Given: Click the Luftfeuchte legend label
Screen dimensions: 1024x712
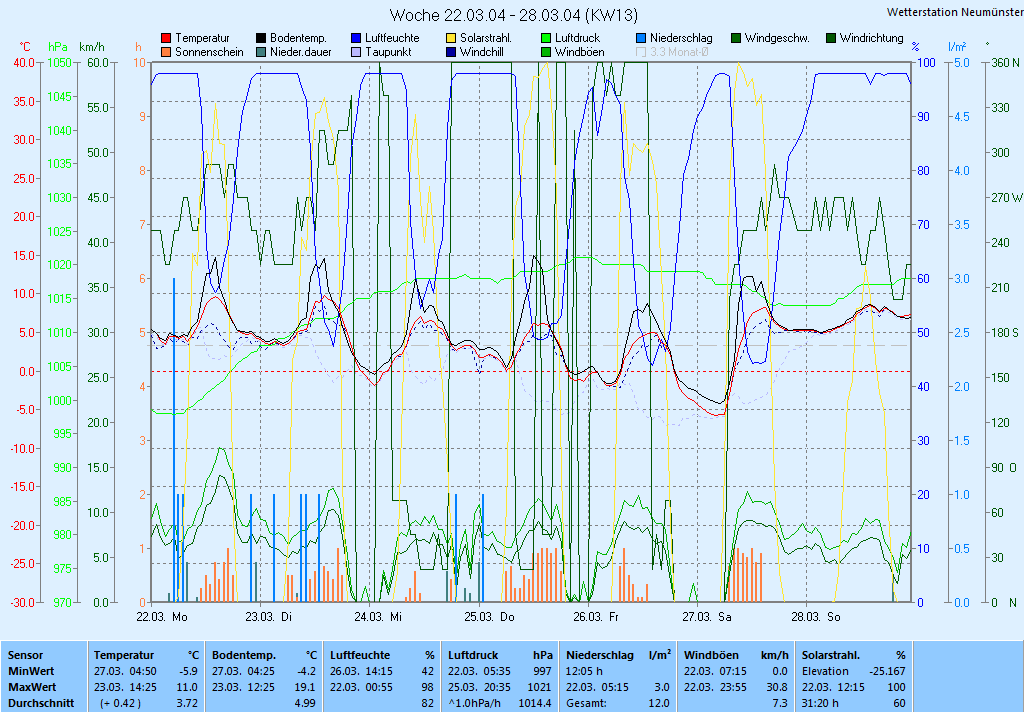Looking at the screenshot, I should (x=392, y=39).
